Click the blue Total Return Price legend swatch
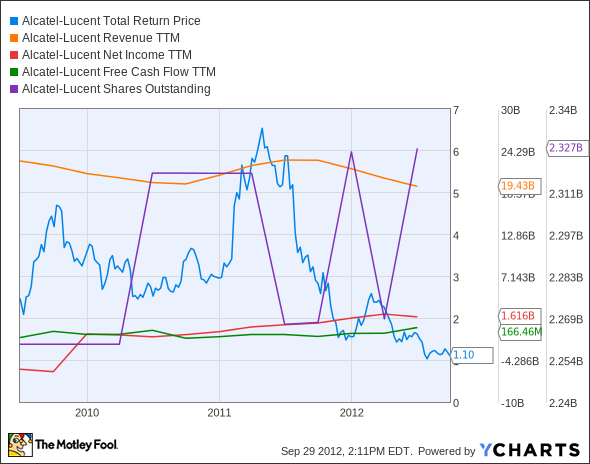590x464 pixels. pos(14,21)
